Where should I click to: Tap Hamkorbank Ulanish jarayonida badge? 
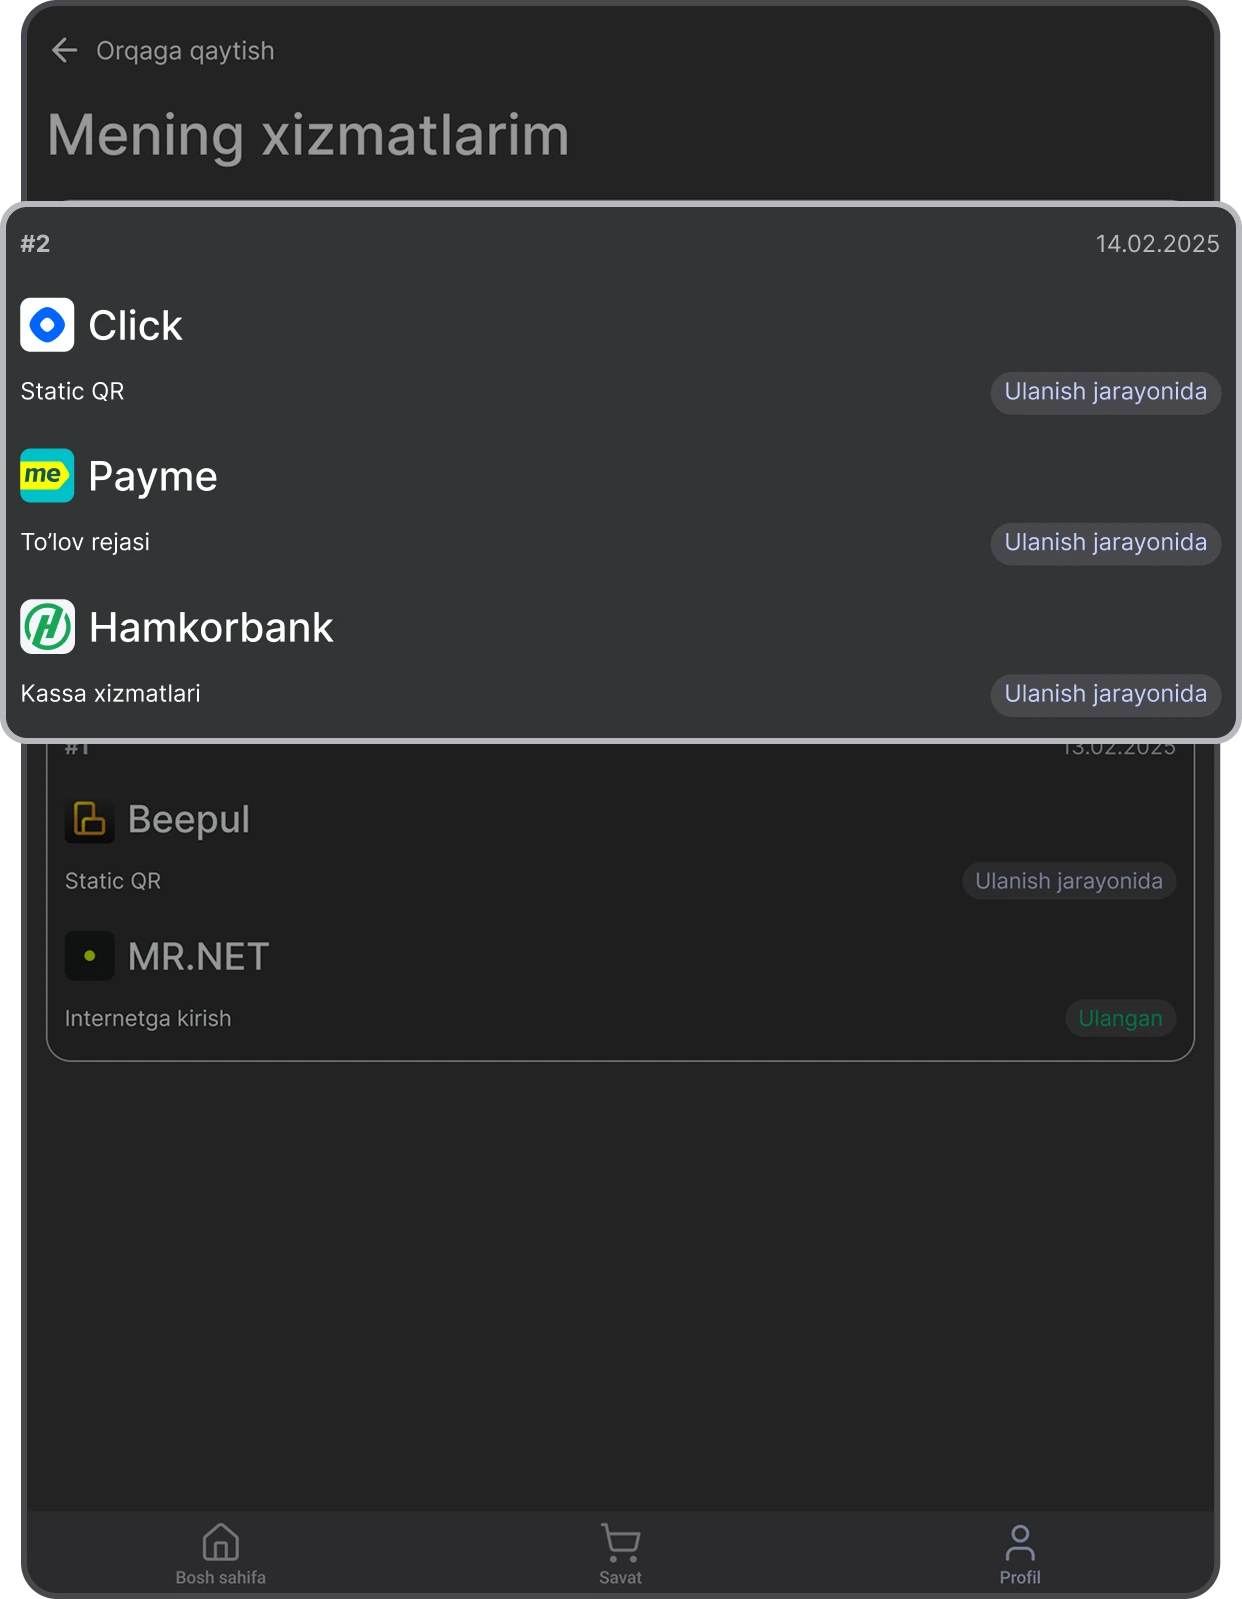coord(1106,694)
